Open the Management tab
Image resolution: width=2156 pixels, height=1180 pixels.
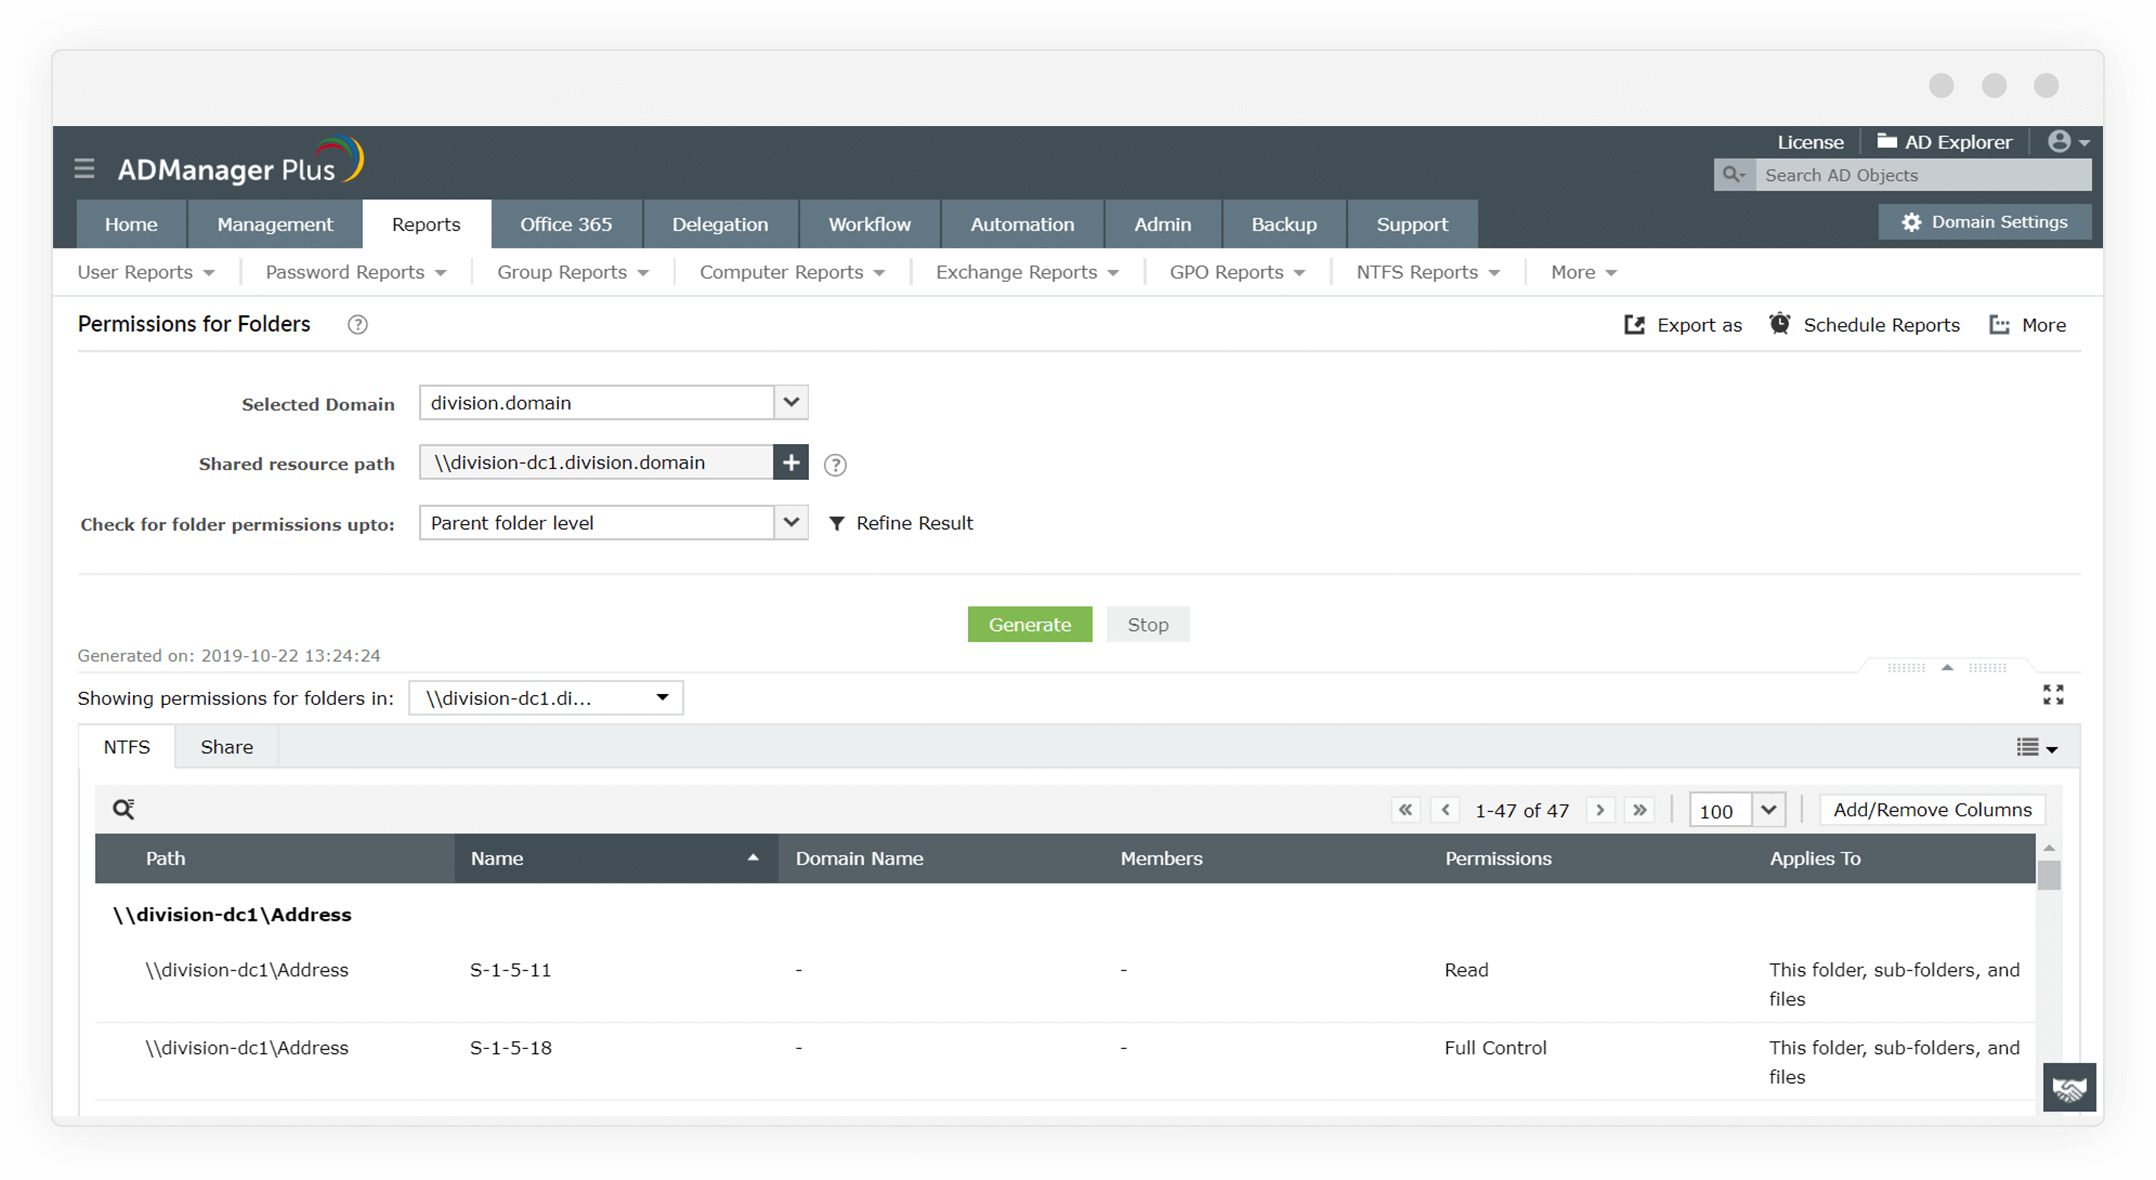tap(275, 224)
